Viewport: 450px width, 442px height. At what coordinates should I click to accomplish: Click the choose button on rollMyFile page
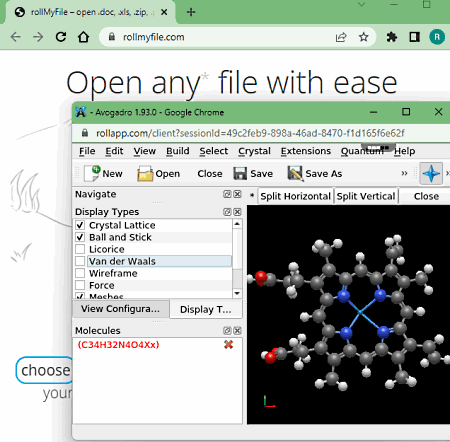click(45, 370)
